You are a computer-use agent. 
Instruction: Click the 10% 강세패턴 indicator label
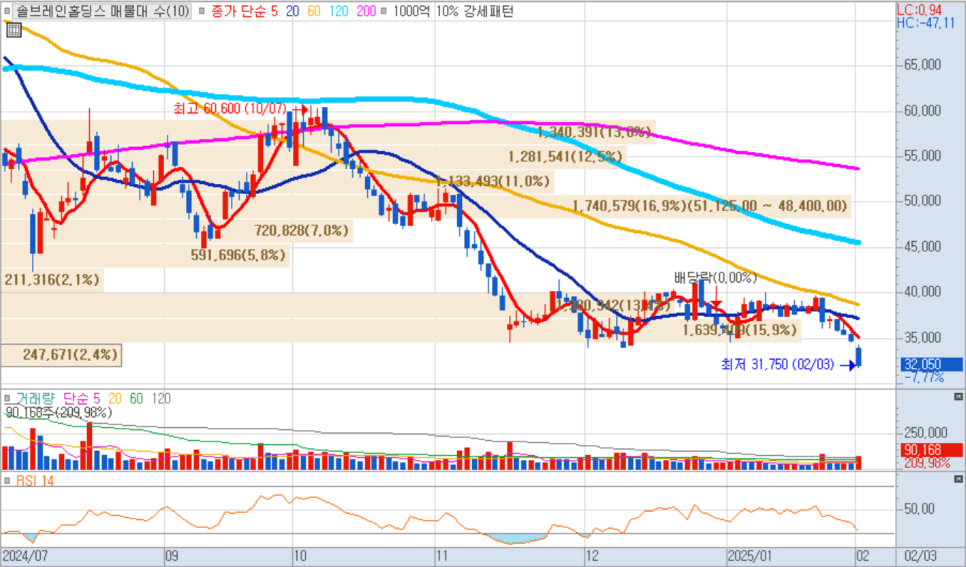[474, 11]
